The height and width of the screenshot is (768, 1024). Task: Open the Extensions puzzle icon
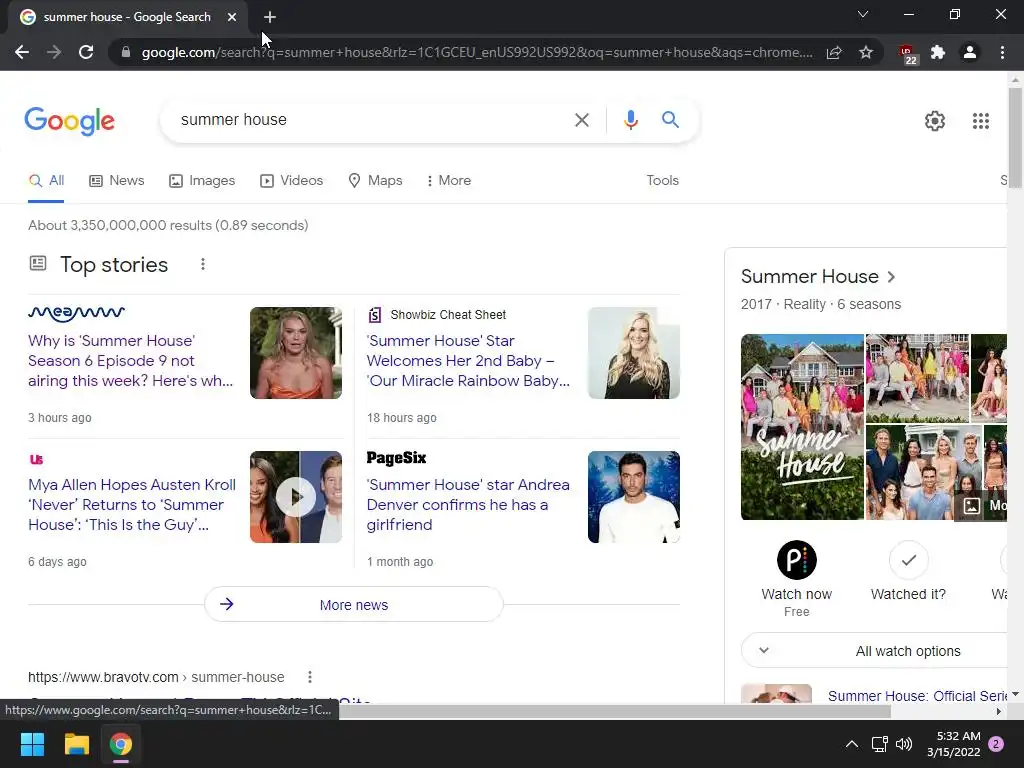(x=938, y=52)
